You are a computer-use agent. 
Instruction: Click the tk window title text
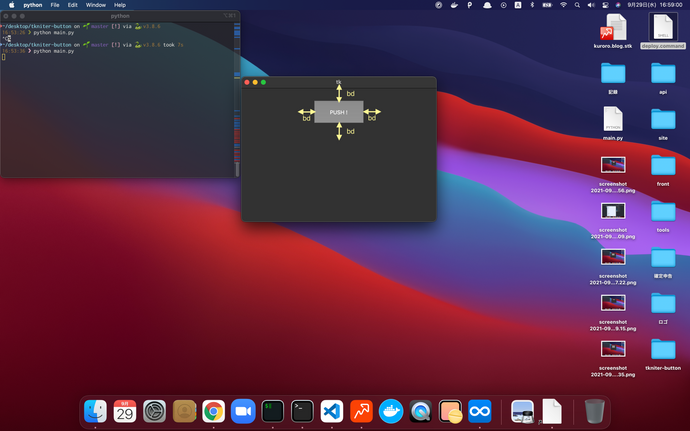click(x=338, y=82)
